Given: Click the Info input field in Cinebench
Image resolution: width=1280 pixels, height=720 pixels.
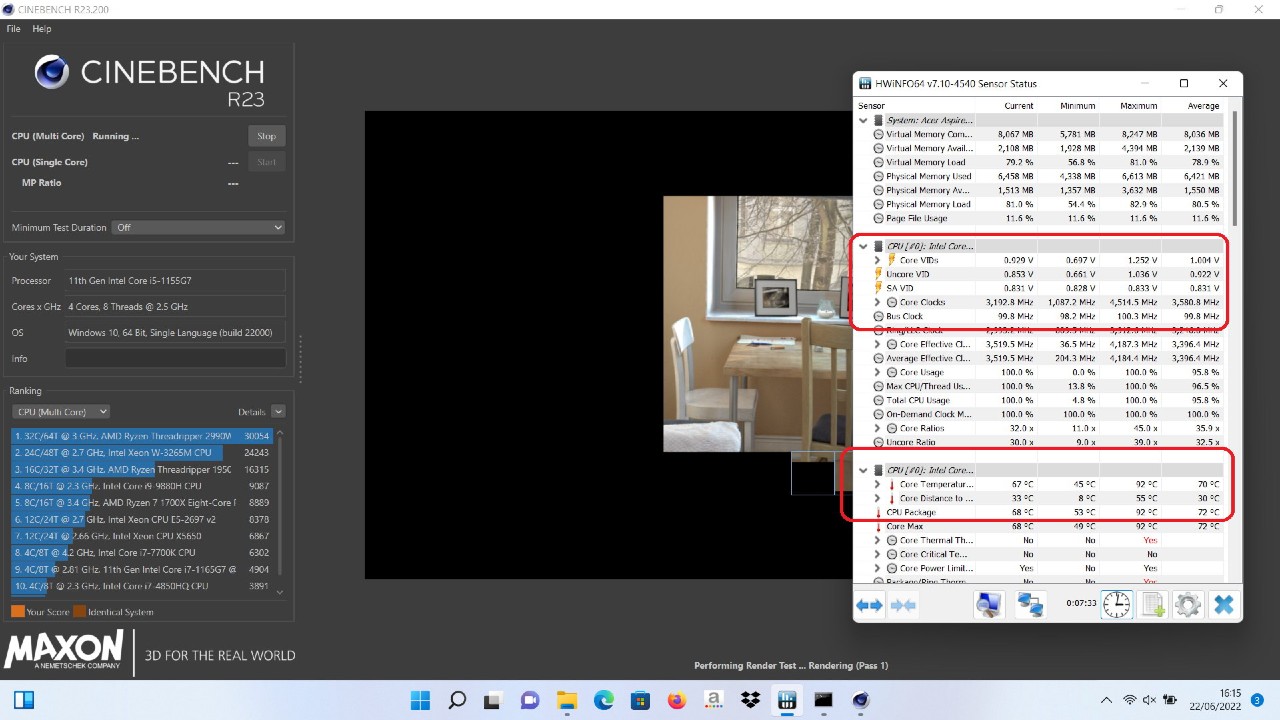Looking at the screenshot, I should tap(176, 358).
